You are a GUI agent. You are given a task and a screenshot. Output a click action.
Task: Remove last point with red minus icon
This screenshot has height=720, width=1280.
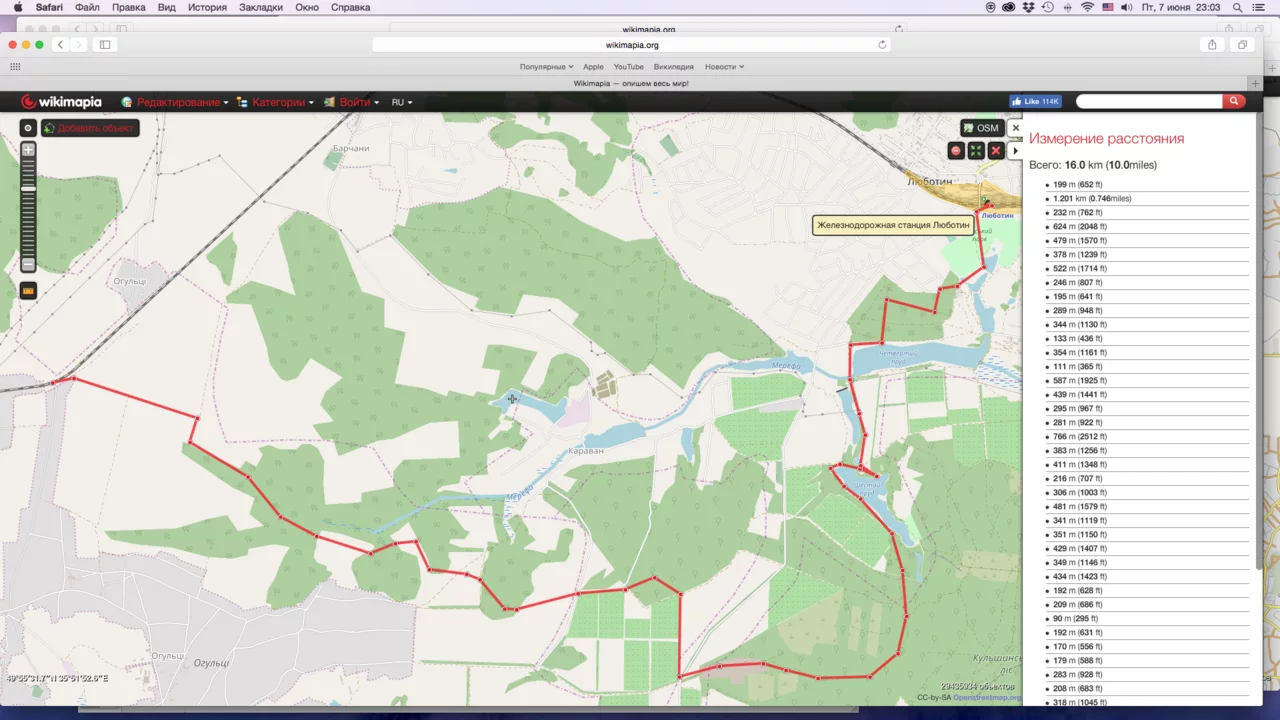[x=956, y=150]
